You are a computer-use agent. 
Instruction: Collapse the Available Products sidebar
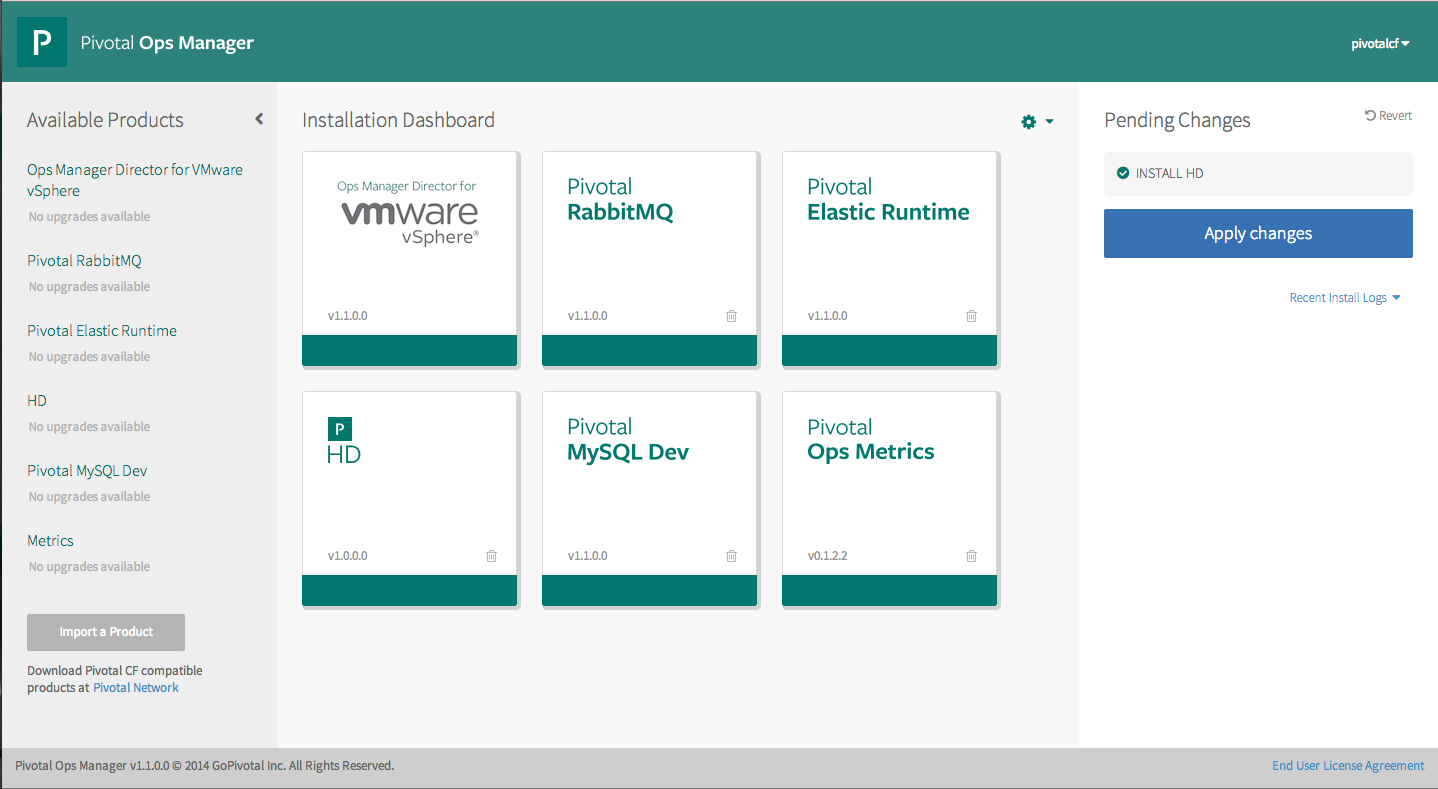258,118
